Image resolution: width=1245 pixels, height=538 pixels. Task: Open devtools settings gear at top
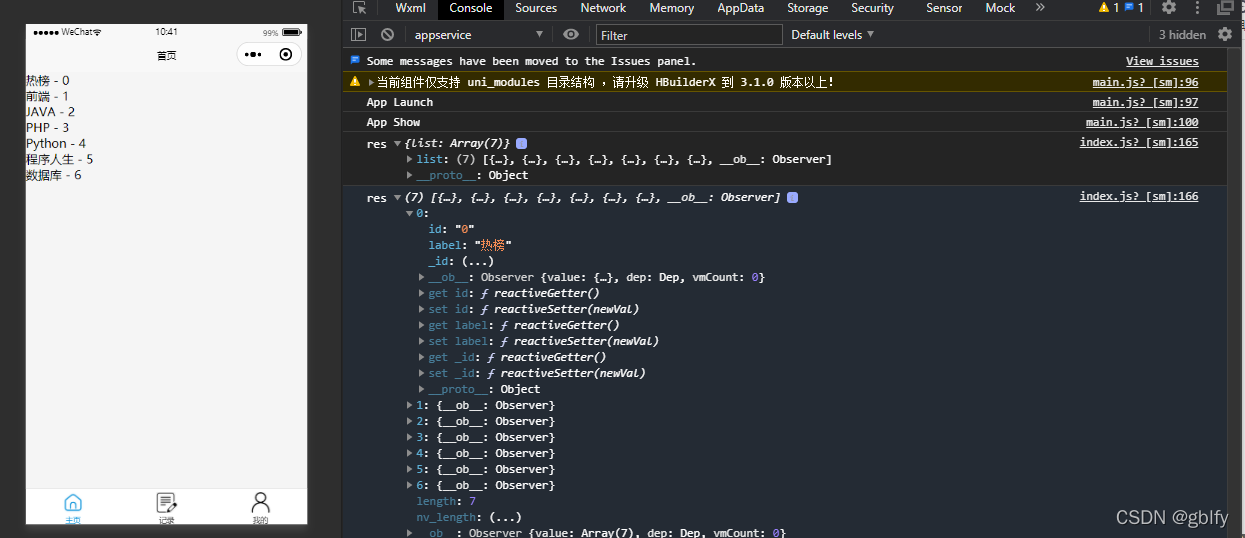1168,8
